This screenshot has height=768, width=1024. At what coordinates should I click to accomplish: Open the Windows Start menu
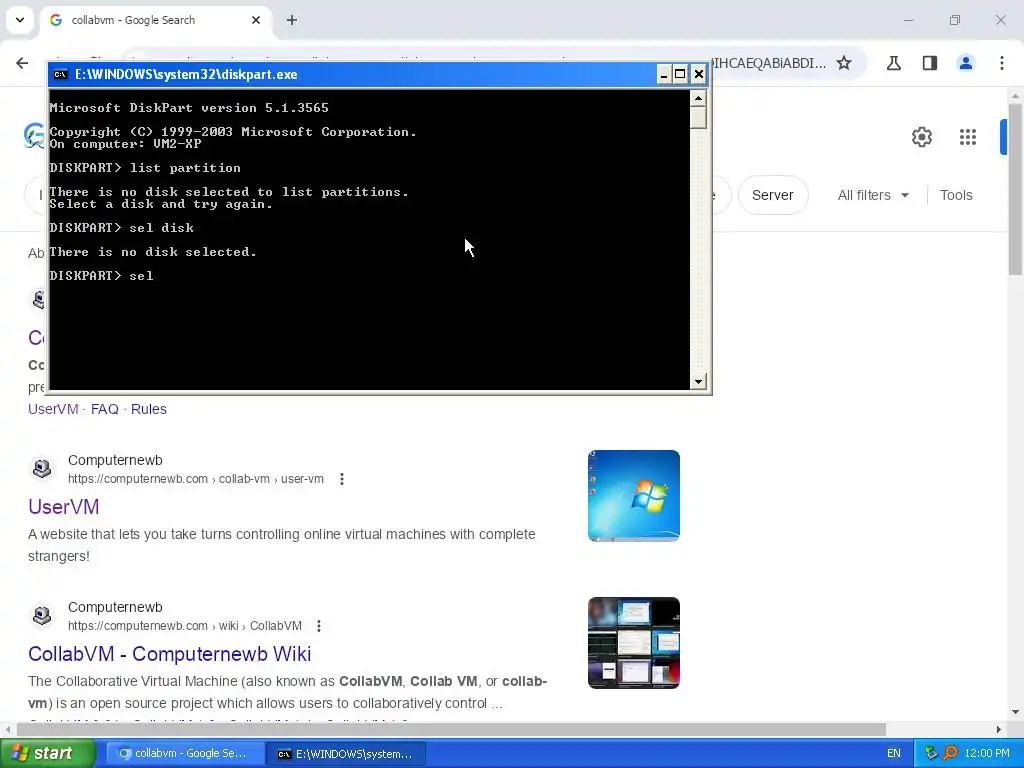47,754
